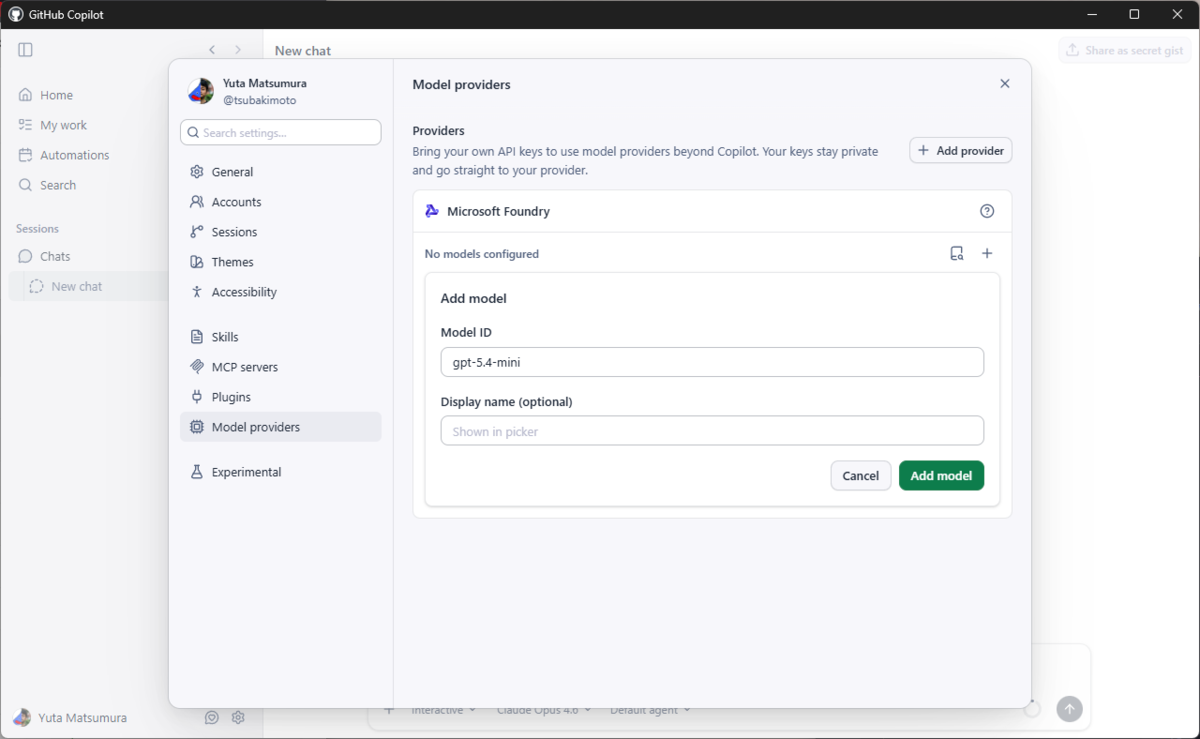Open Microsoft Foundry help icon
1200x739 pixels.
point(987,211)
